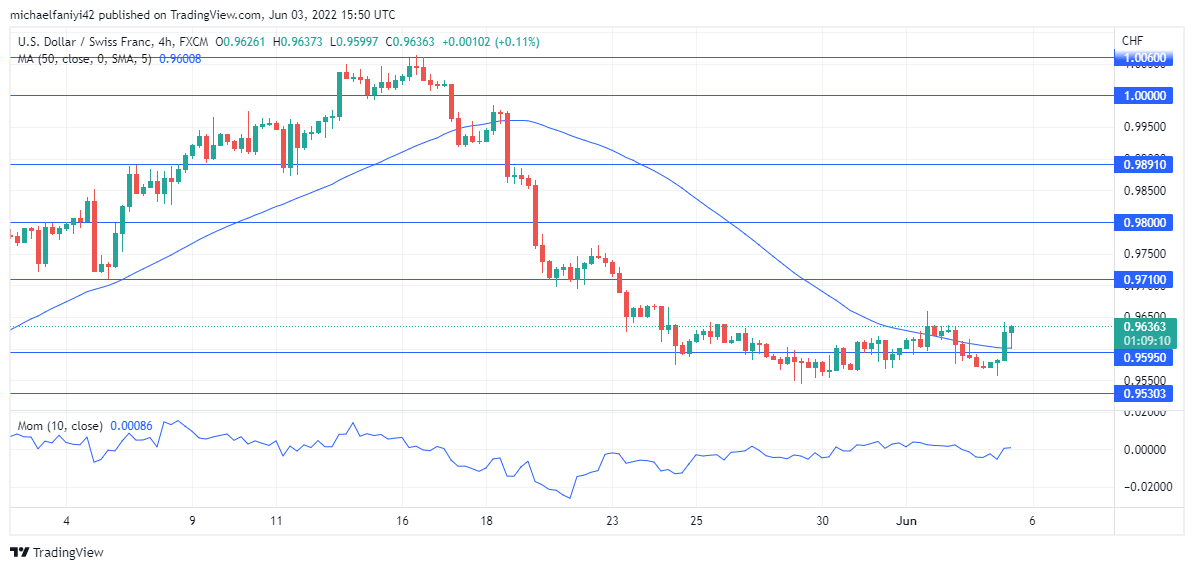Select the 0.98910 price level label

coord(1145,164)
